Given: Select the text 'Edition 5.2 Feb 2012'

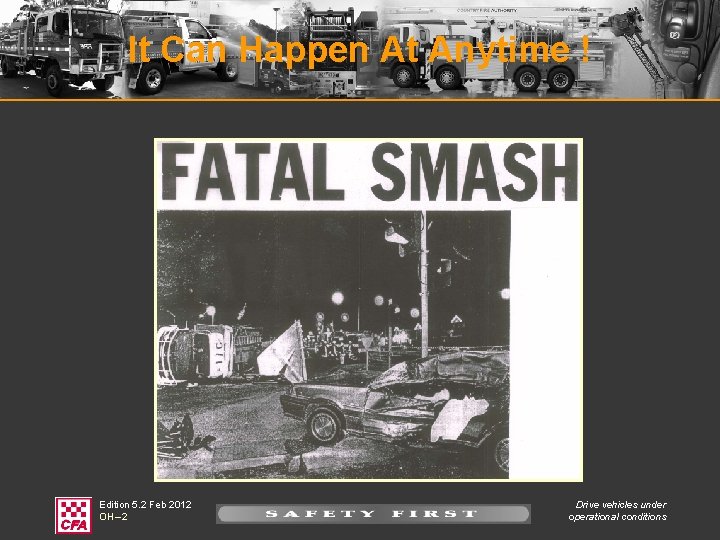Looking at the screenshot, I should 146,504.
